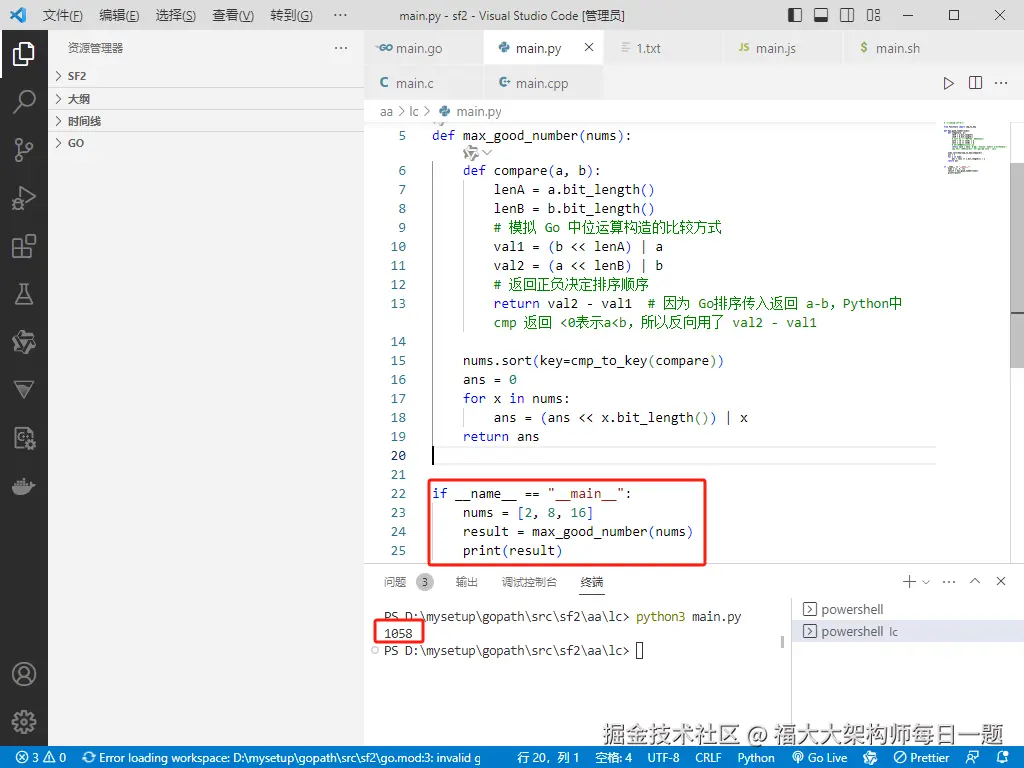Screen dimensions: 1024x768
Task: Show the hidden menu bar items
Action: pyautogui.click(x=340, y=15)
